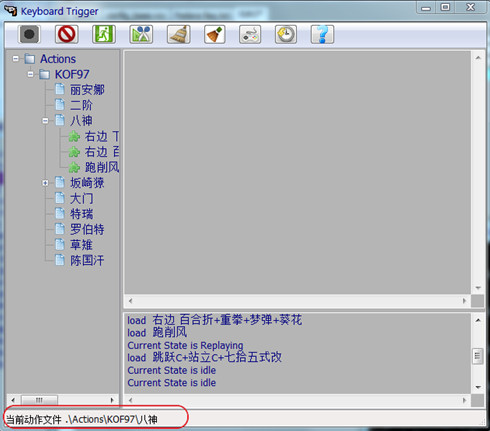This screenshot has height=431, width=490.
Task: Click the tree panel horizontal scrollbar thumb
Action: point(39,400)
